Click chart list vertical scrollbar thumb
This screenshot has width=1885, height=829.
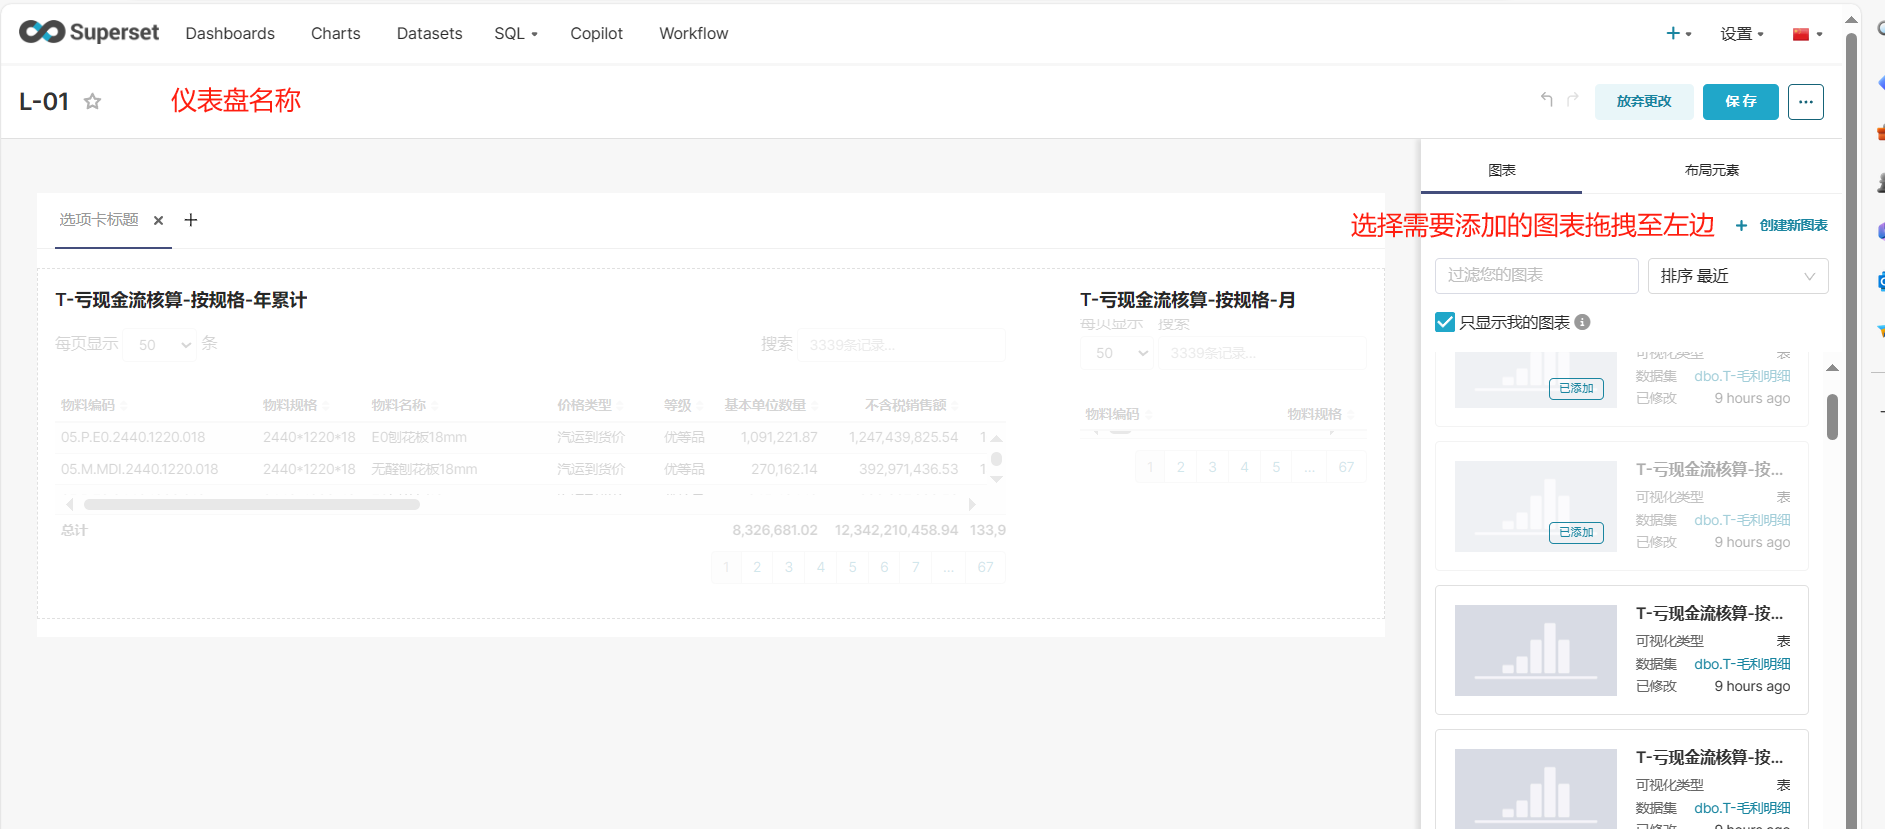pyautogui.click(x=1832, y=417)
